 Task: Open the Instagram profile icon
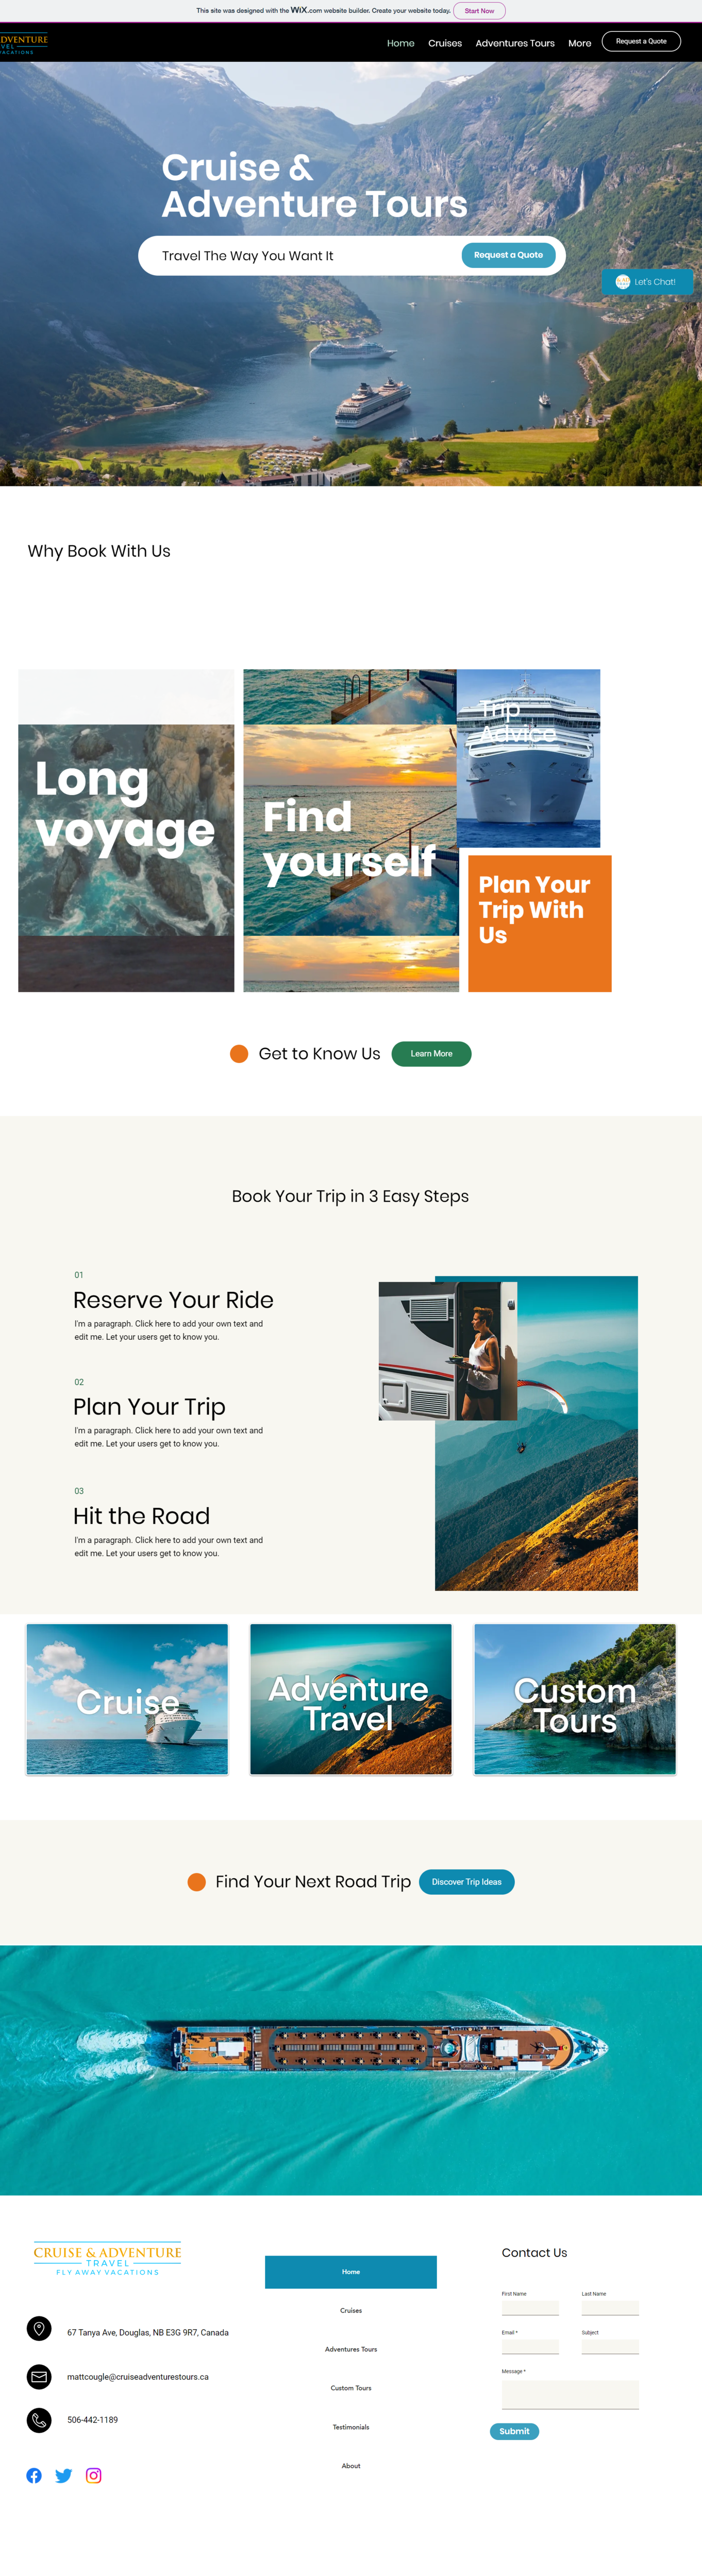point(94,2475)
